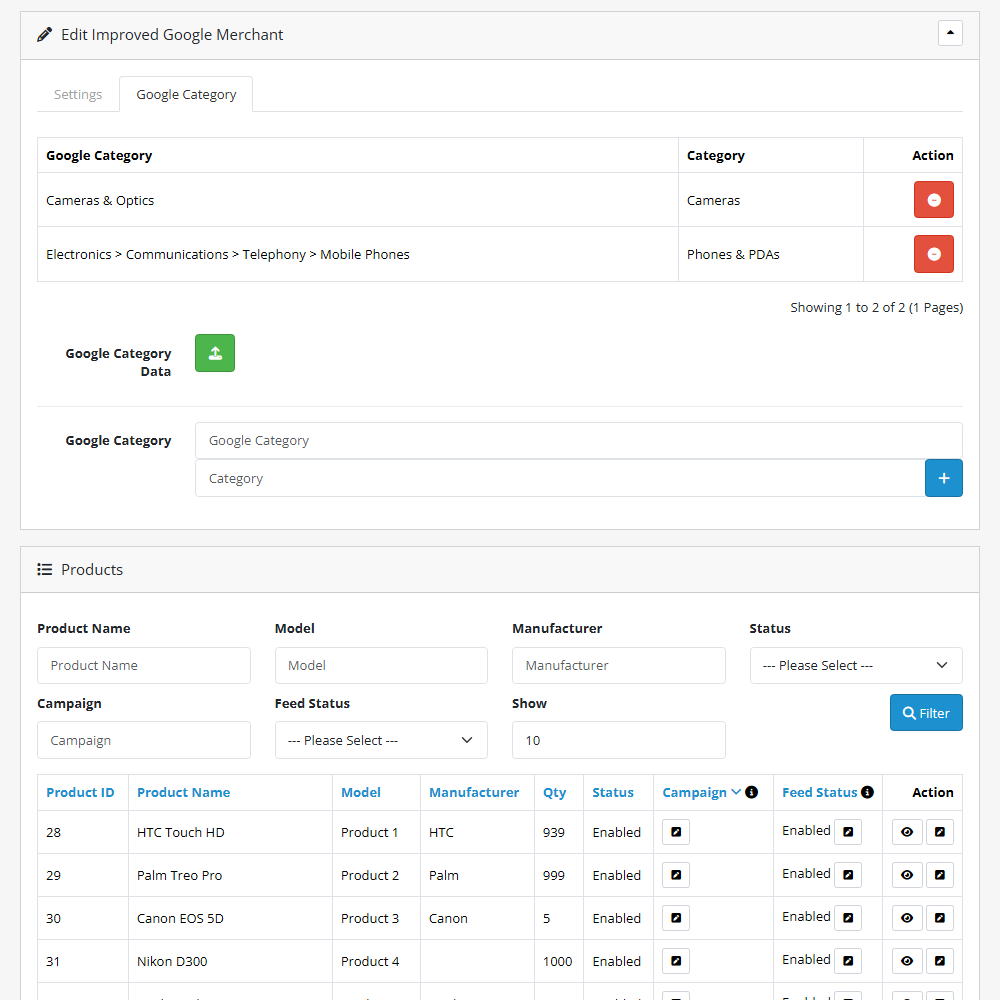Viewport: 1000px width, 1000px height.
Task: Open the Campaign column info tooltip
Action: click(x=750, y=792)
